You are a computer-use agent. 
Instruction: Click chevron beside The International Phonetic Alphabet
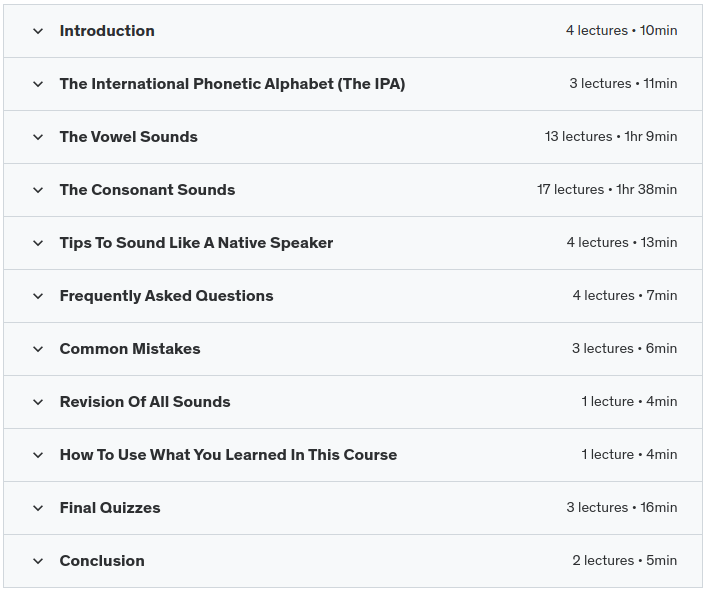38,84
